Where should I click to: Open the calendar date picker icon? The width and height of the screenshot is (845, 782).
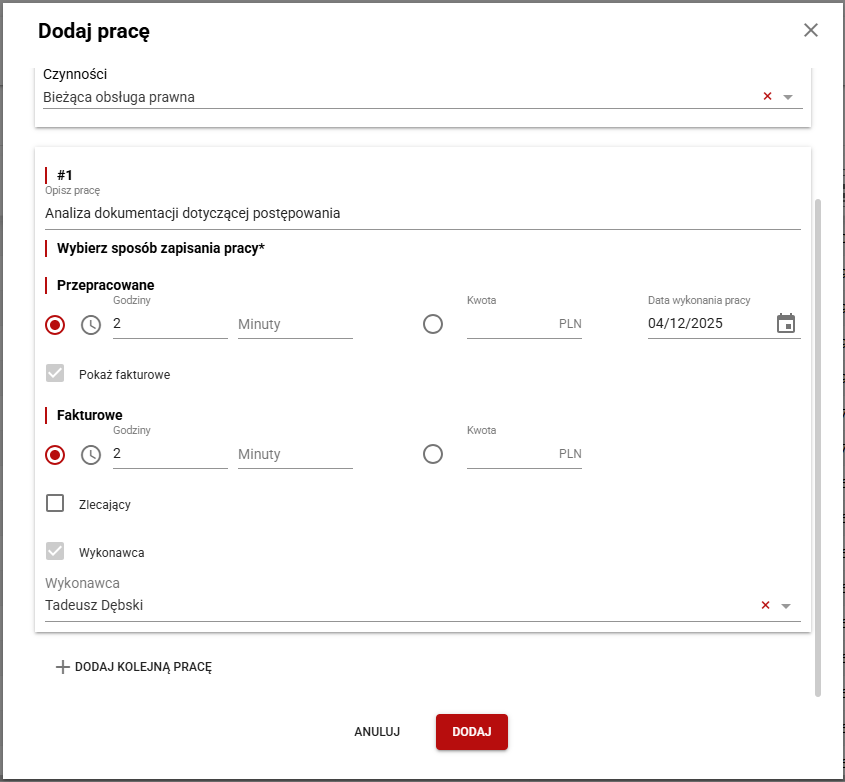[786, 323]
